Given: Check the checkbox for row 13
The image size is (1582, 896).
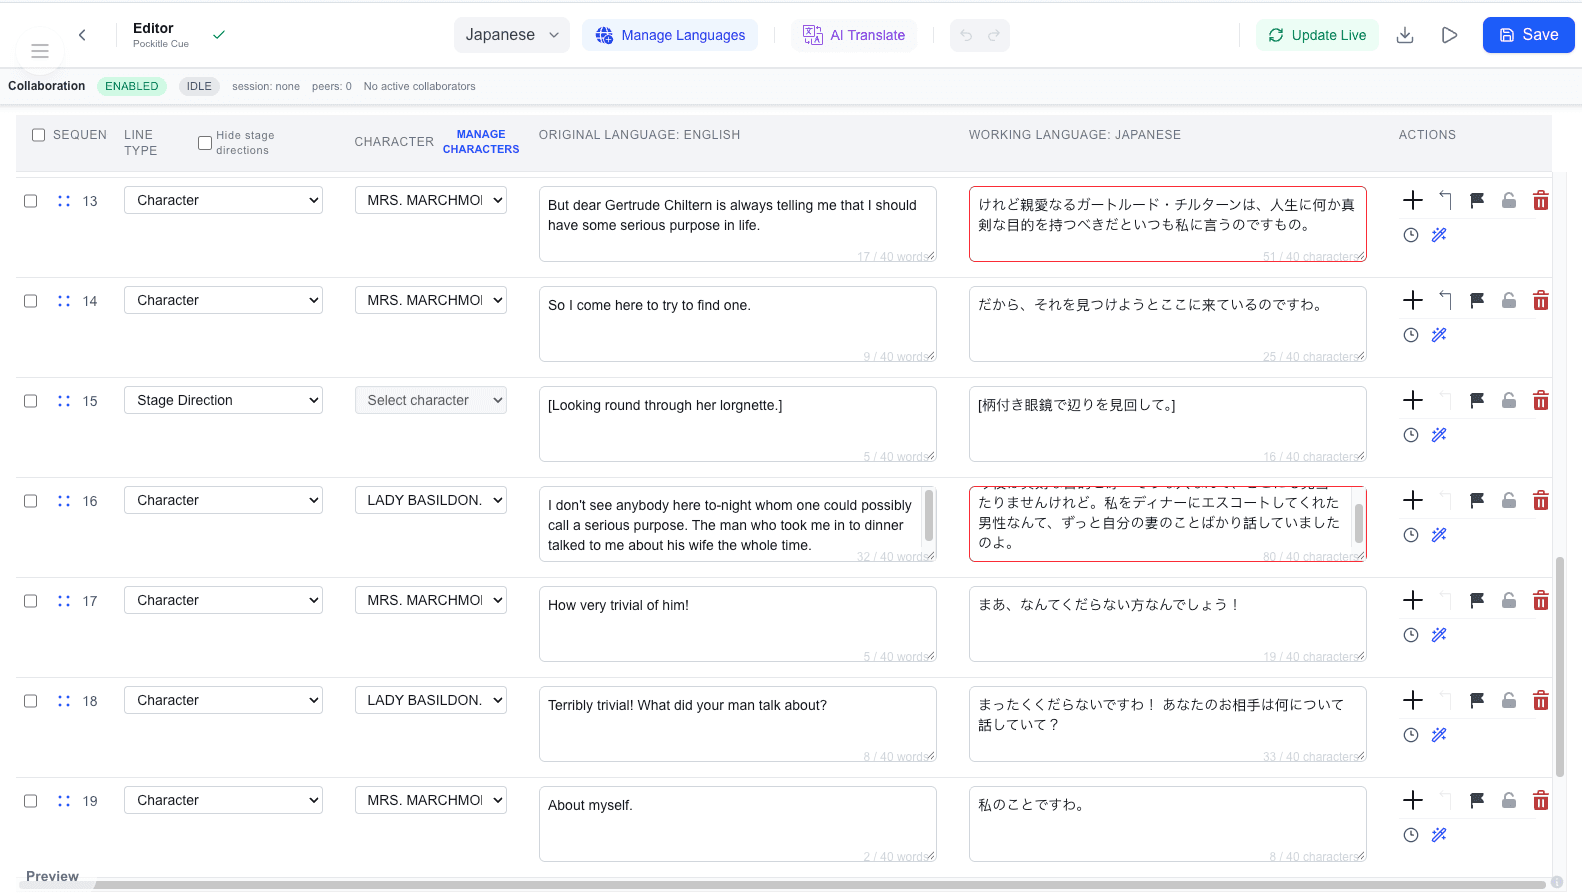Looking at the screenshot, I should pyautogui.click(x=30, y=201).
